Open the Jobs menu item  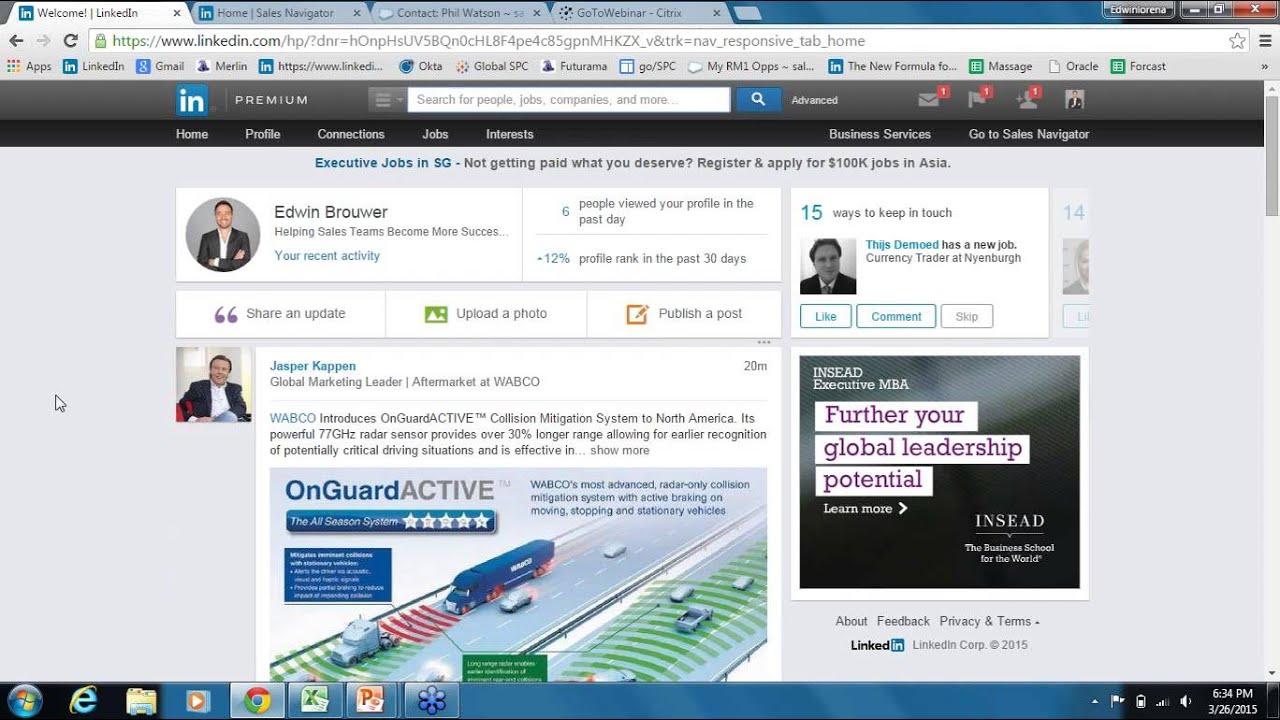(x=435, y=134)
